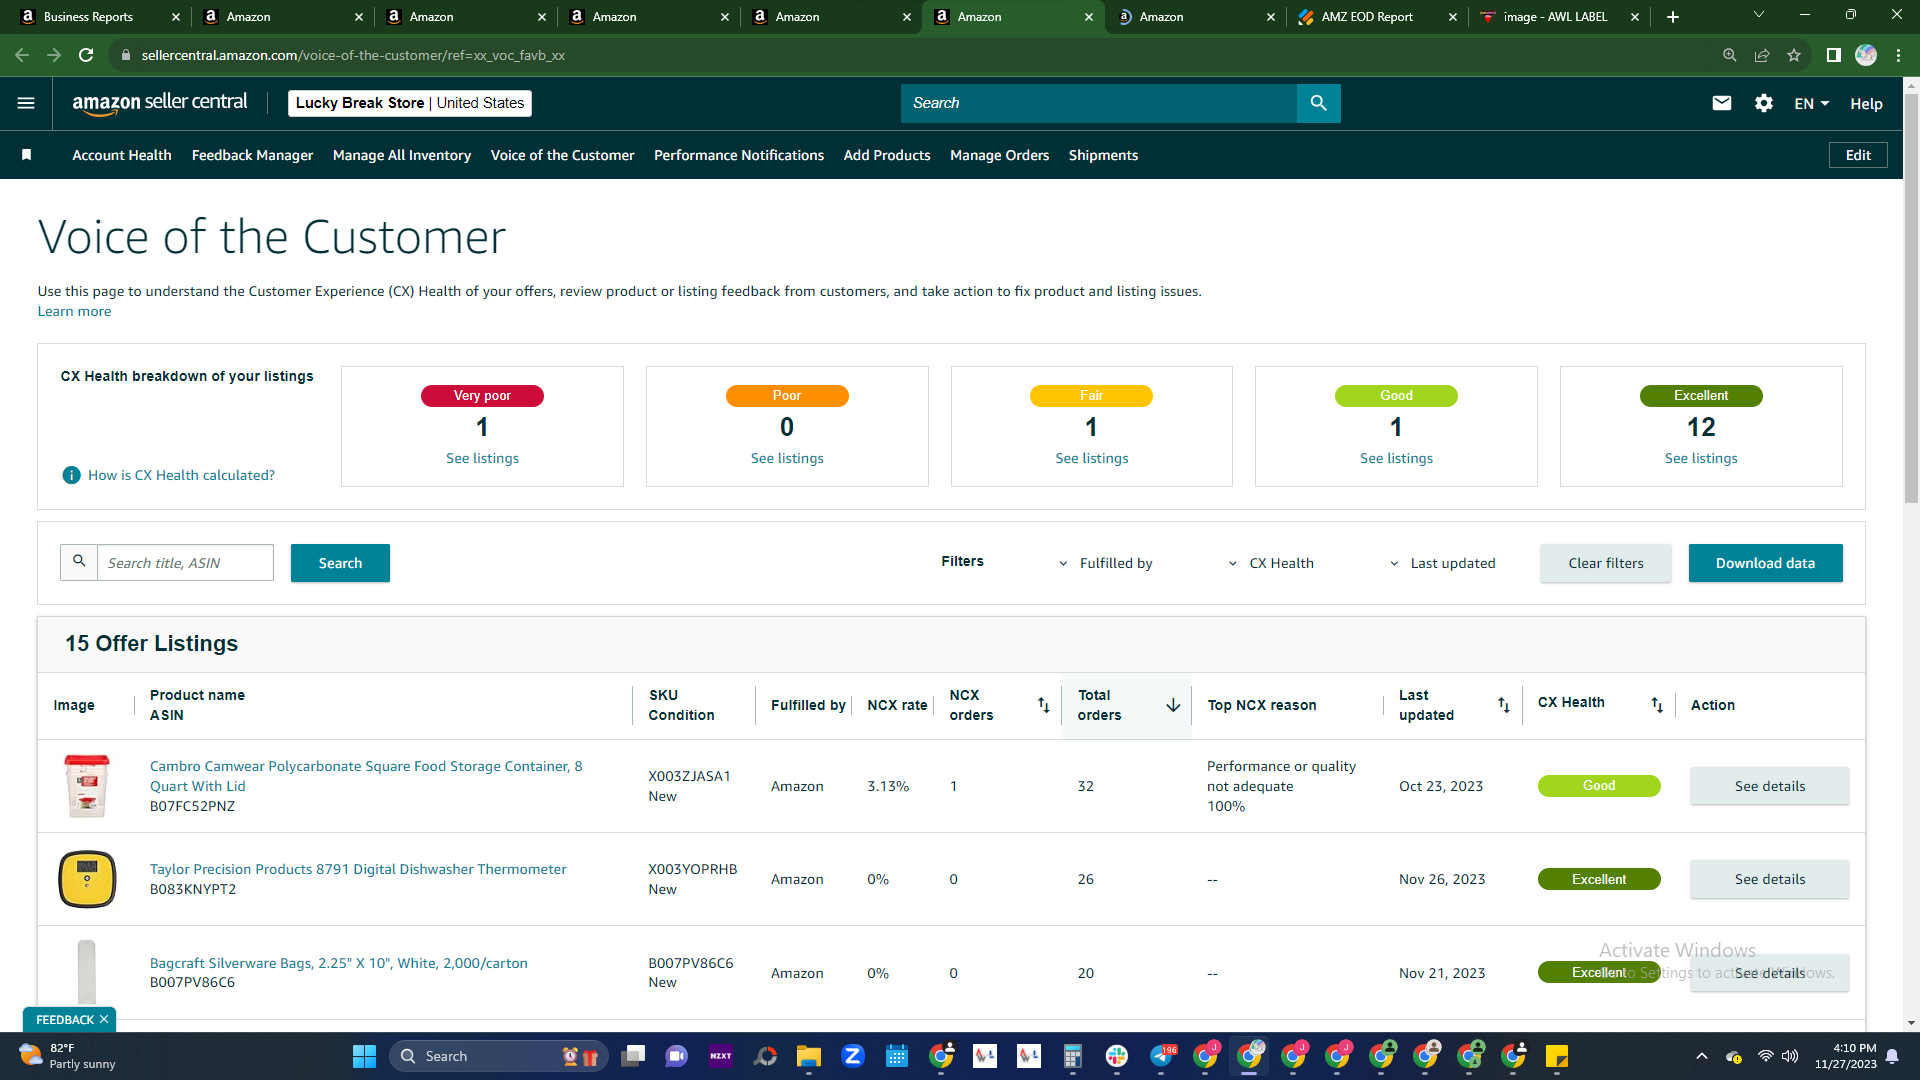The height and width of the screenshot is (1080, 1920).
Task: Go back with the browser back arrow
Action: (x=22, y=55)
